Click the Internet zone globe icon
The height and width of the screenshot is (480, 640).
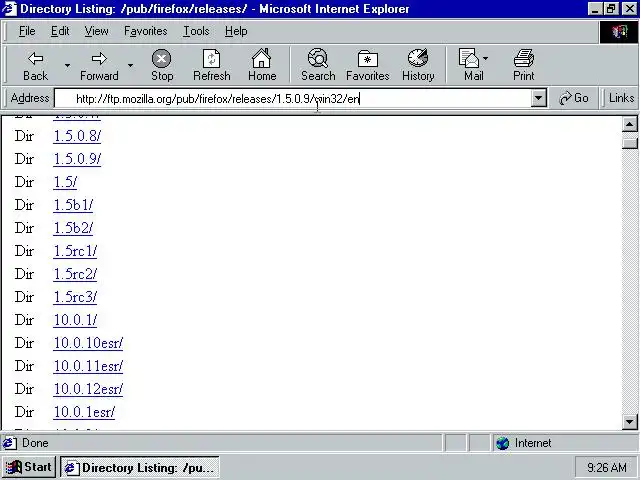tap(502, 443)
